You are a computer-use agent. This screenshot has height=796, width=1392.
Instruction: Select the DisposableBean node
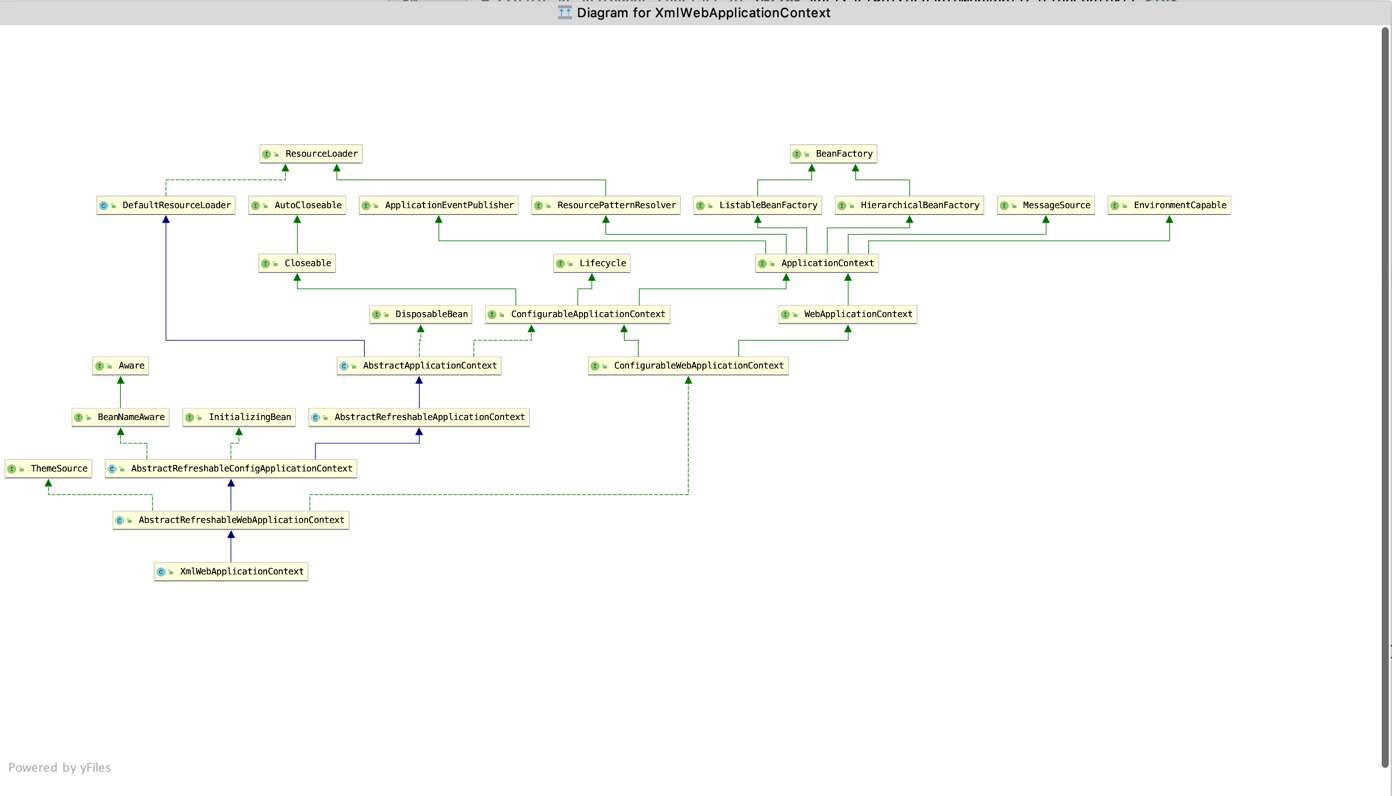coord(421,314)
